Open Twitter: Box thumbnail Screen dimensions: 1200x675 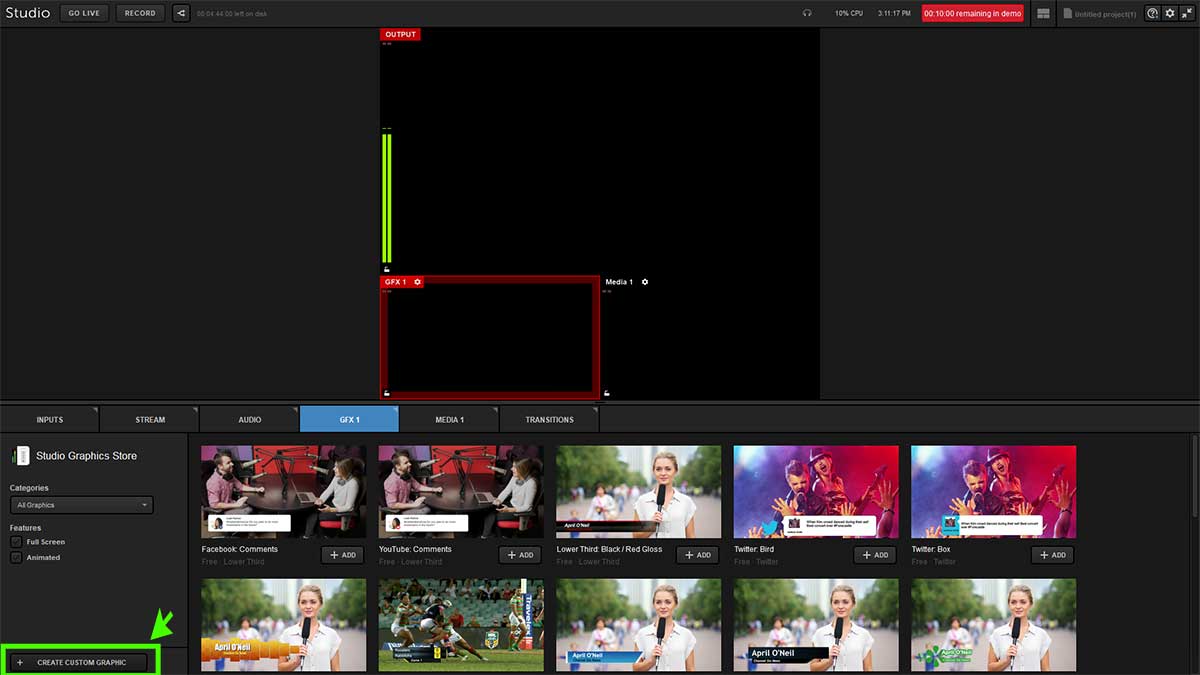[994, 492]
